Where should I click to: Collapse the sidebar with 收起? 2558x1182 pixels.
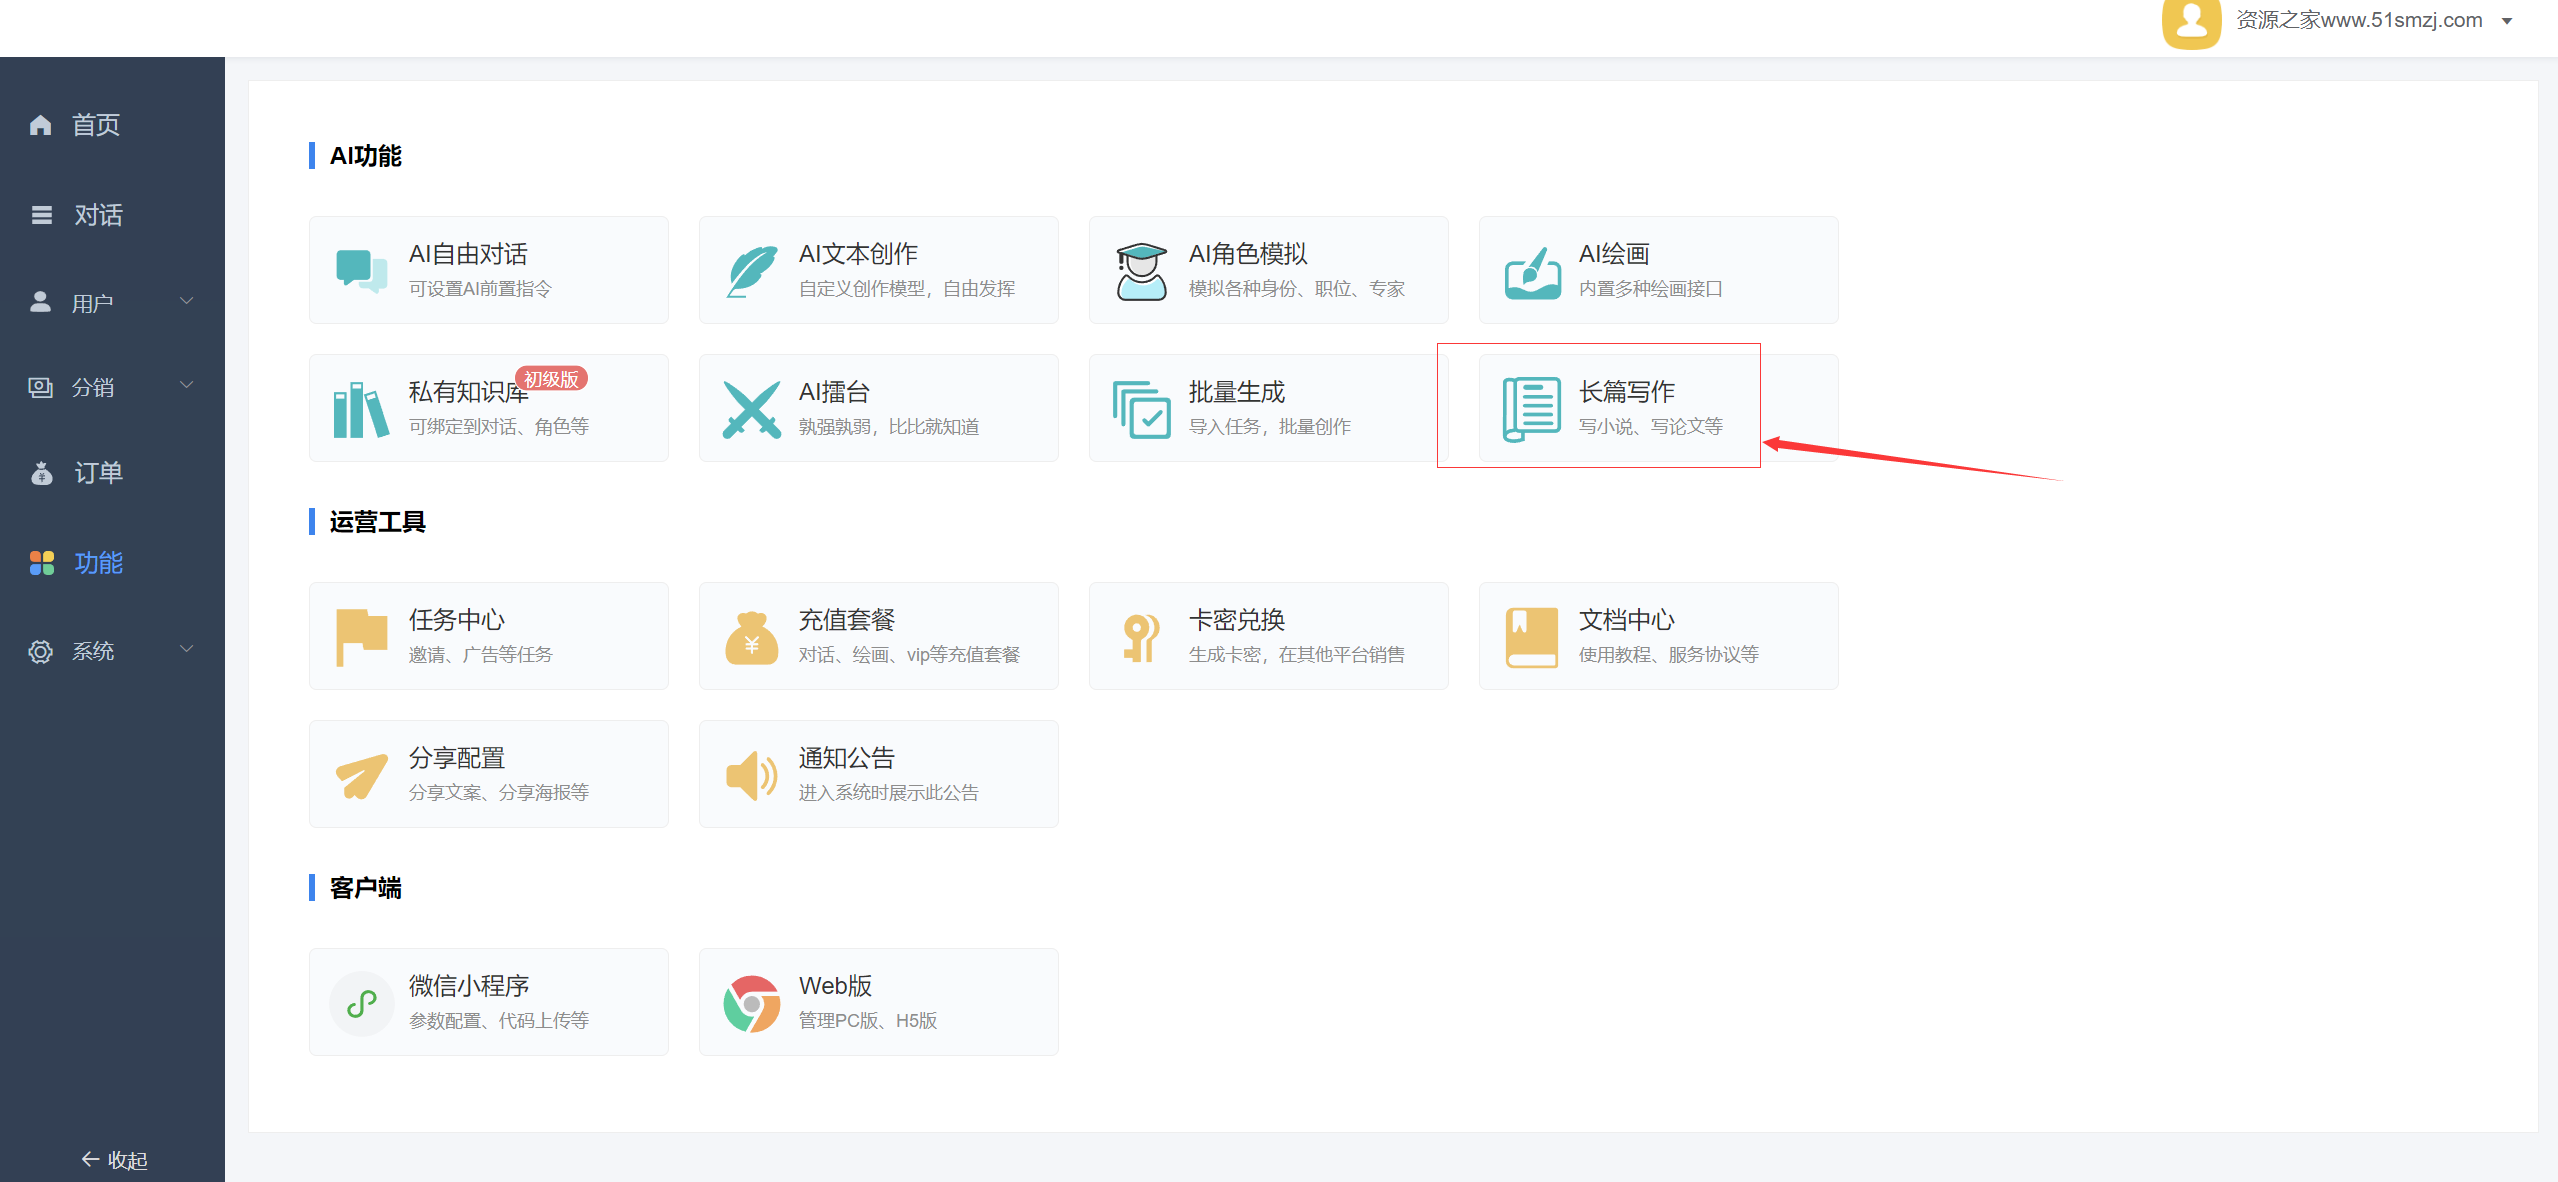pos(113,1160)
